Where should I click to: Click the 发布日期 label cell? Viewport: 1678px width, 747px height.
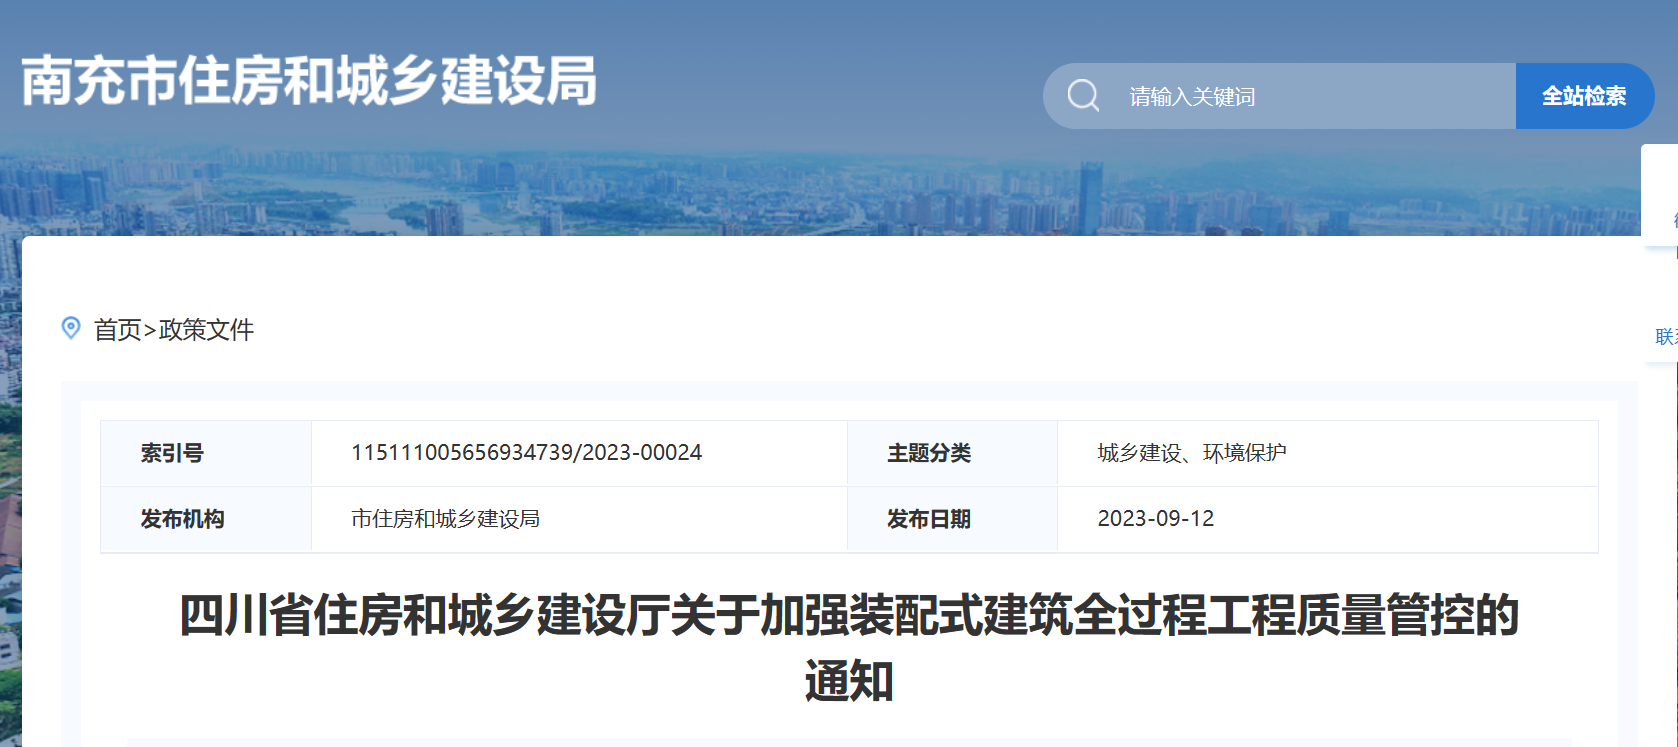click(x=929, y=519)
